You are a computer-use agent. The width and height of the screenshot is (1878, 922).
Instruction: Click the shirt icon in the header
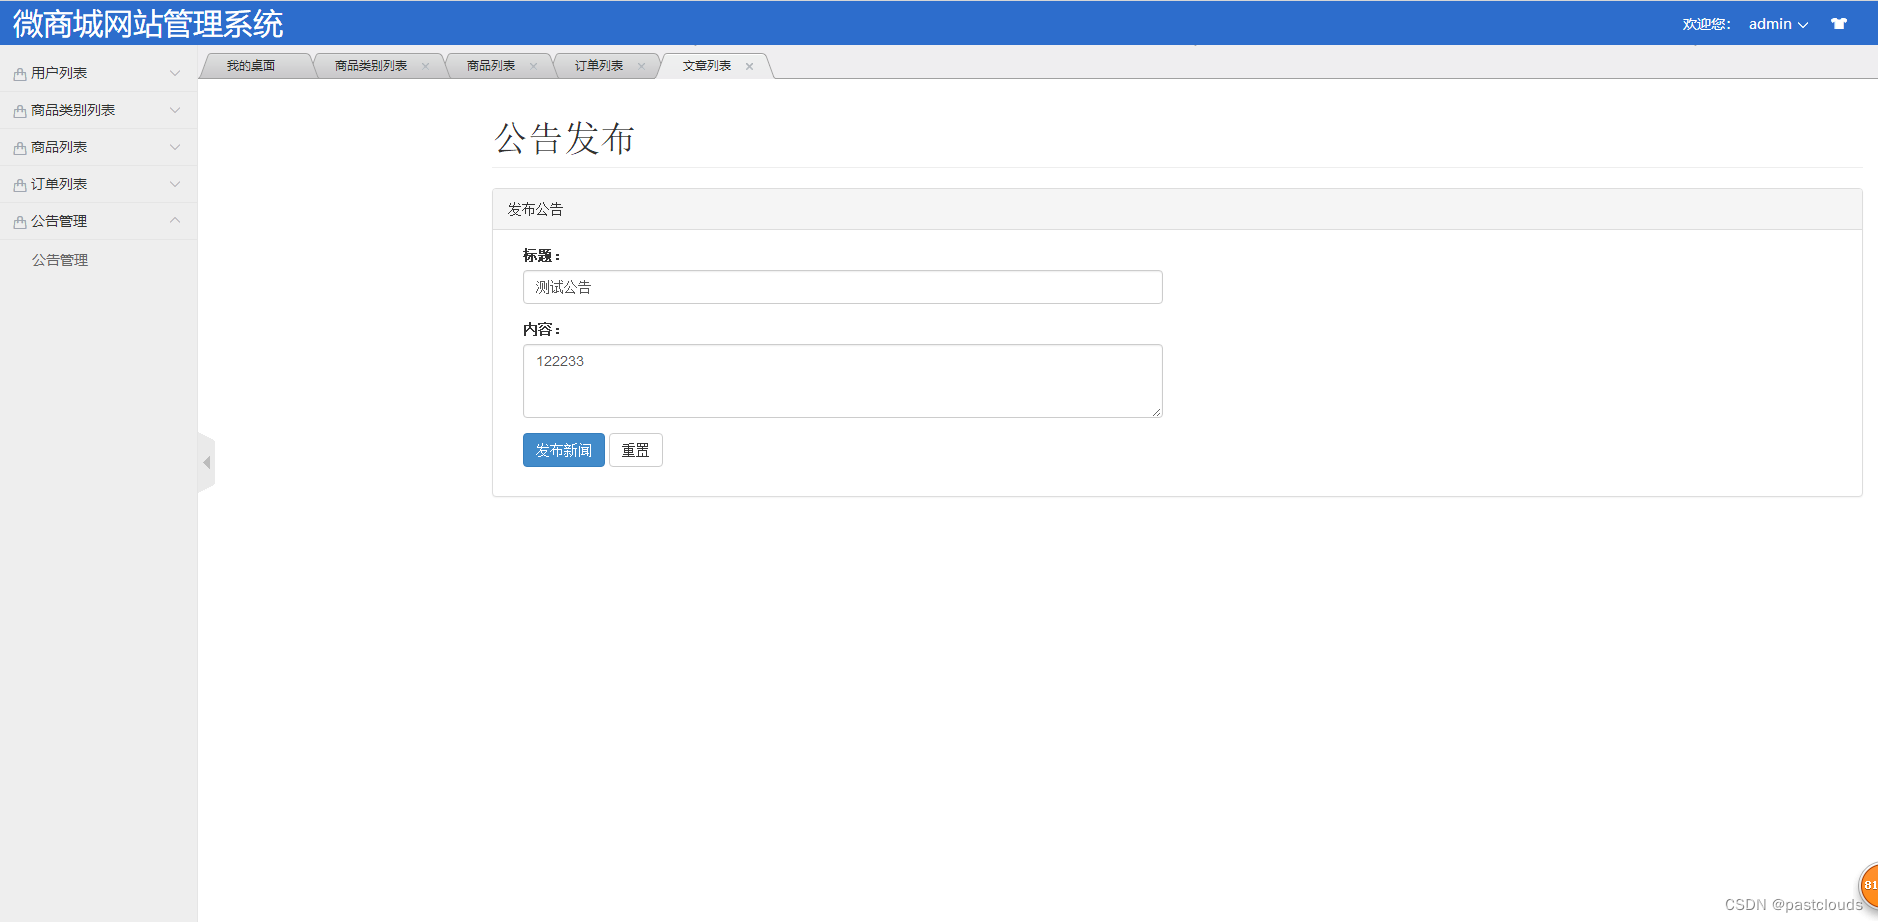[1840, 23]
